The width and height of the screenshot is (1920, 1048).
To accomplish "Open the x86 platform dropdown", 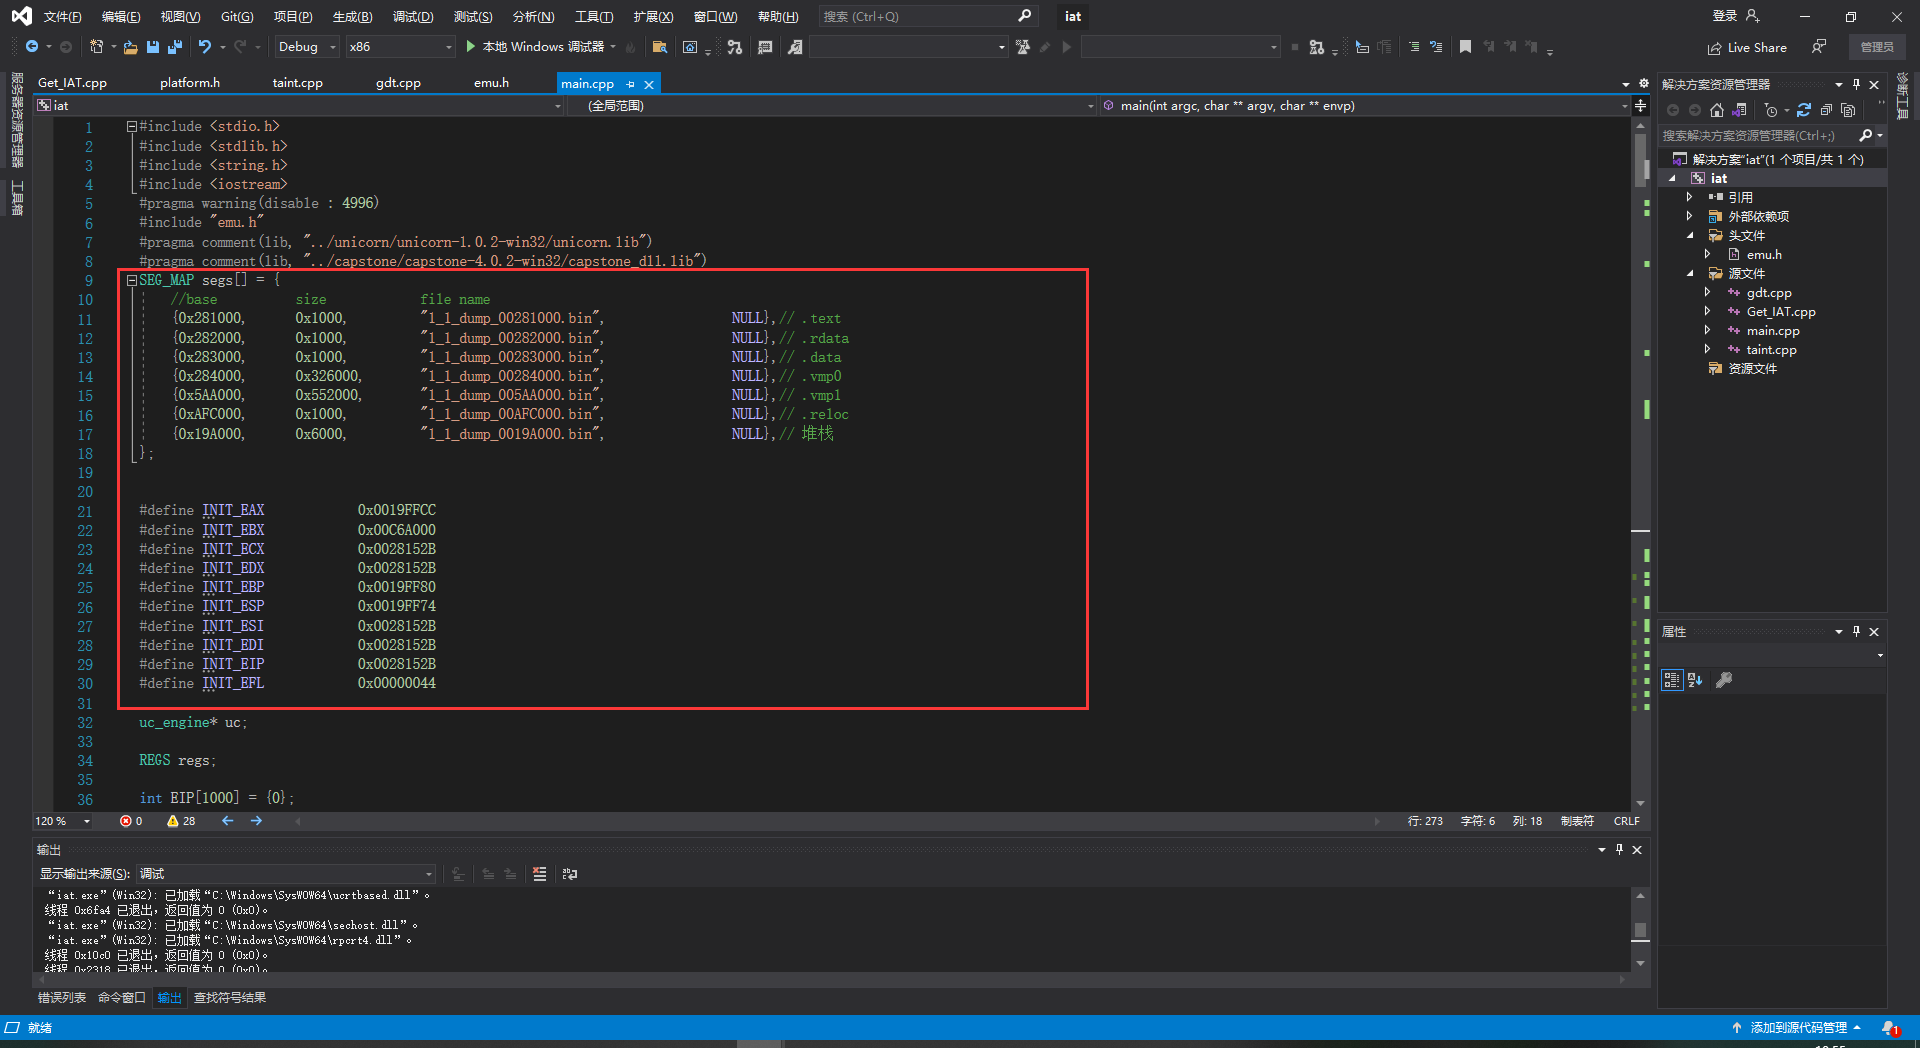I will pos(400,47).
